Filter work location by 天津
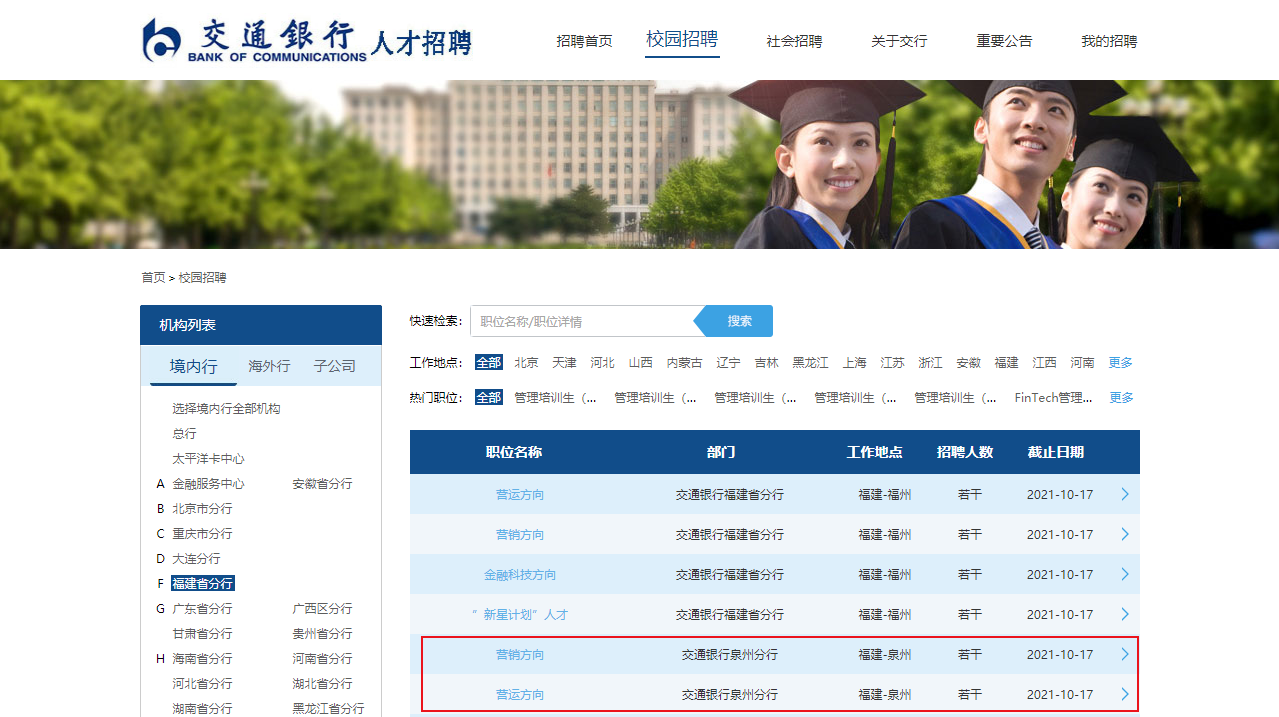Screen dimensions: 1279x717 pyautogui.click(x=564, y=362)
